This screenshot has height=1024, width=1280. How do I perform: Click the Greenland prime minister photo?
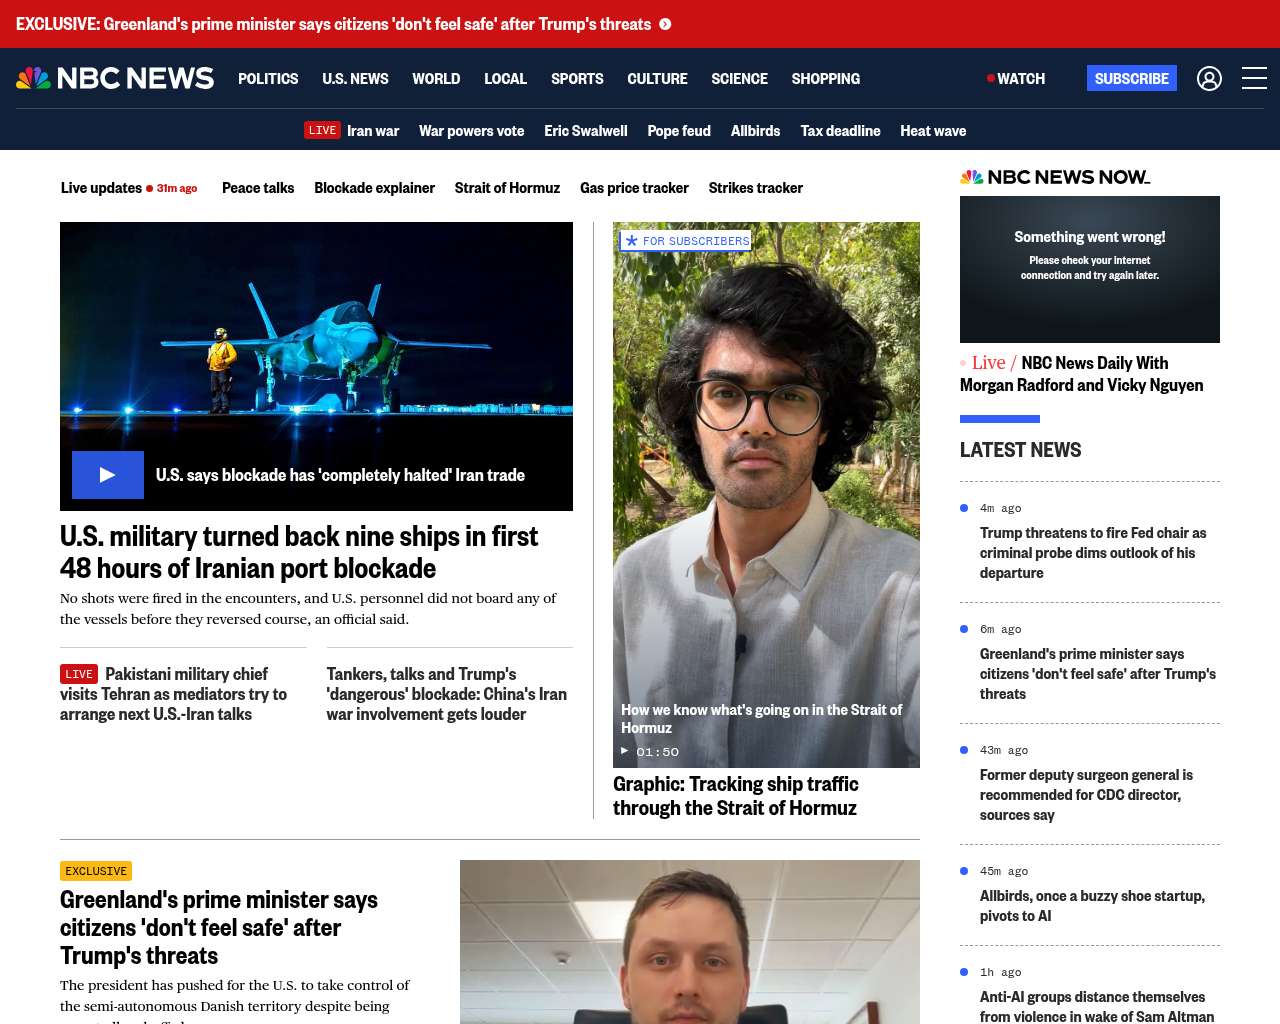coord(690,942)
